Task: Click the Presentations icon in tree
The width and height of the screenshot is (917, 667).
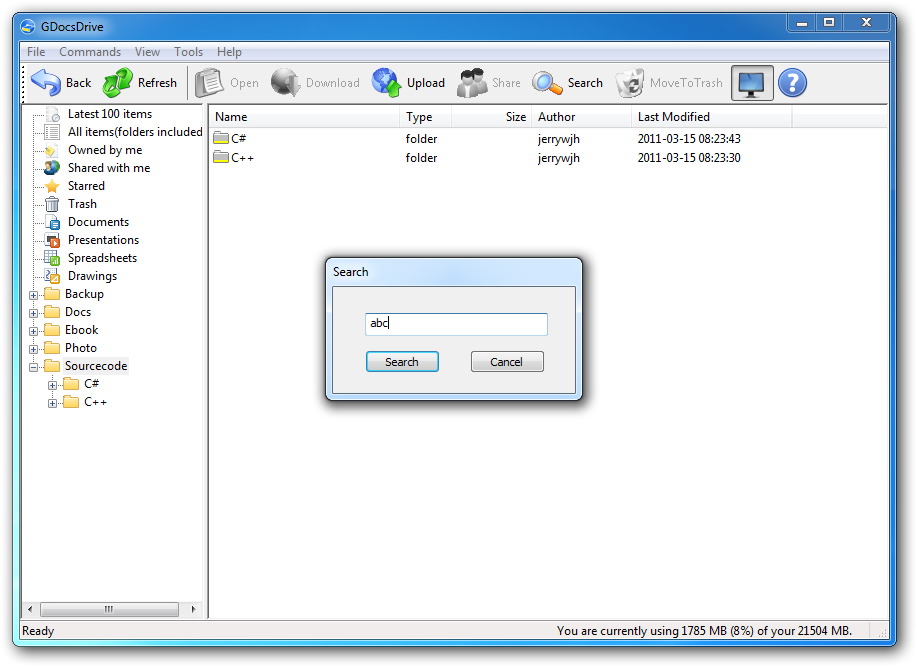Action: pos(53,240)
